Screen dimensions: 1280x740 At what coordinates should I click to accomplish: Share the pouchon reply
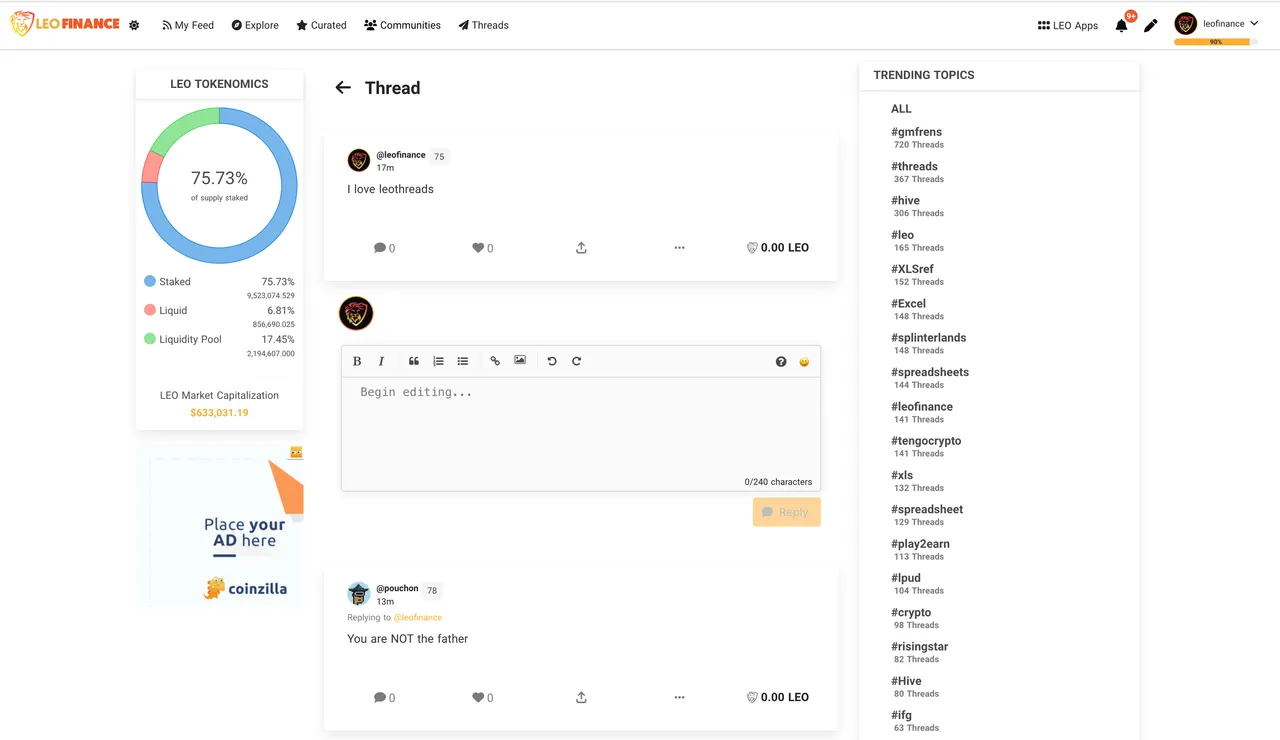(x=581, y=698)
